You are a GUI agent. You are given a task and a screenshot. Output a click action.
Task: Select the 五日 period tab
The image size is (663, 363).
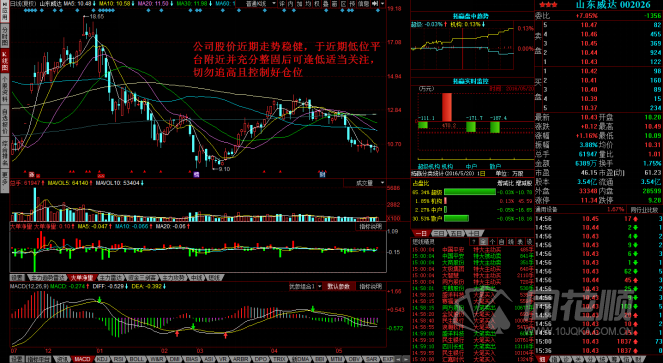click(x=456, y=233)
